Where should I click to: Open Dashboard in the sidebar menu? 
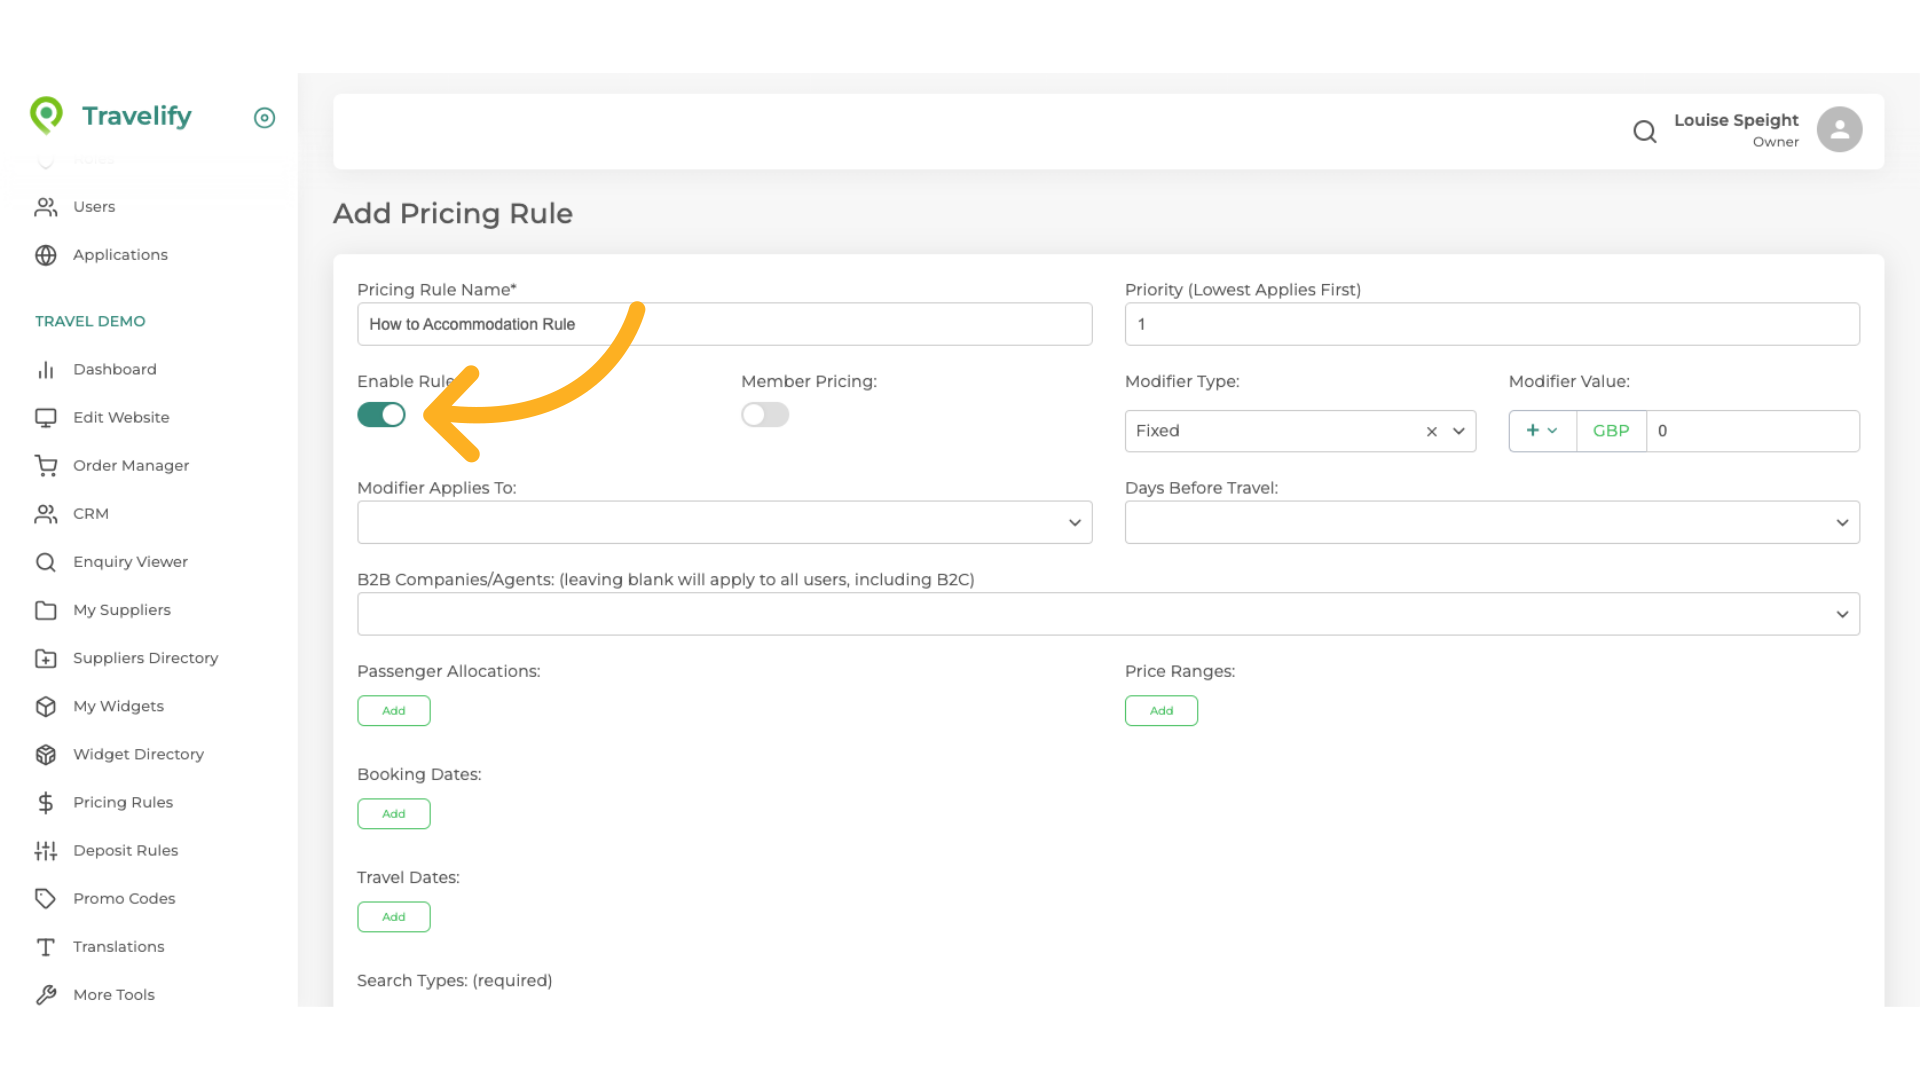click(114, 369)
